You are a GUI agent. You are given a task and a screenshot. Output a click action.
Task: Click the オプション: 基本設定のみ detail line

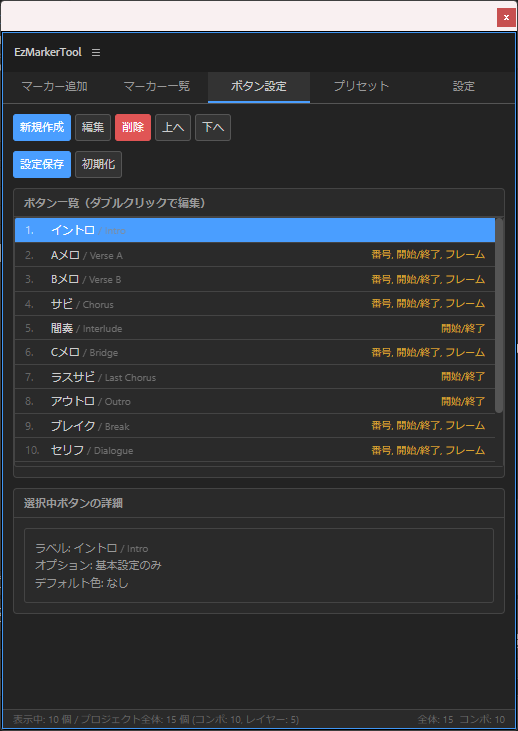click(98, 565)
